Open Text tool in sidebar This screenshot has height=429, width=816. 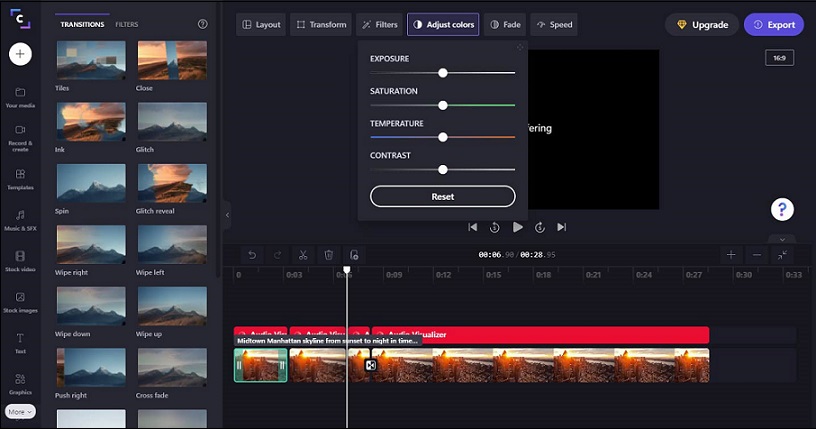pyautogui.click(x=20, y=343)
